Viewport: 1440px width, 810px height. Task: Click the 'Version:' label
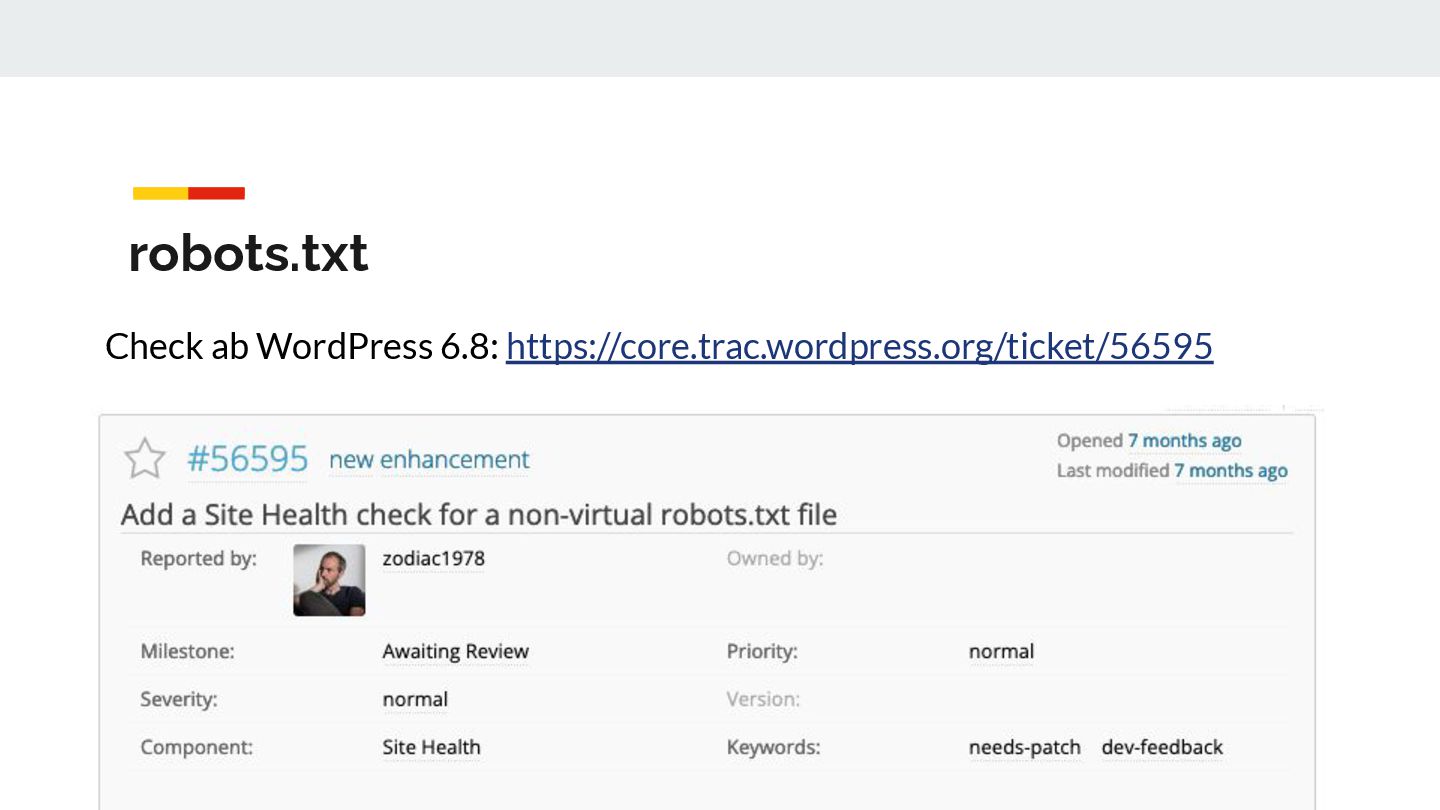(x=763, y=700)
